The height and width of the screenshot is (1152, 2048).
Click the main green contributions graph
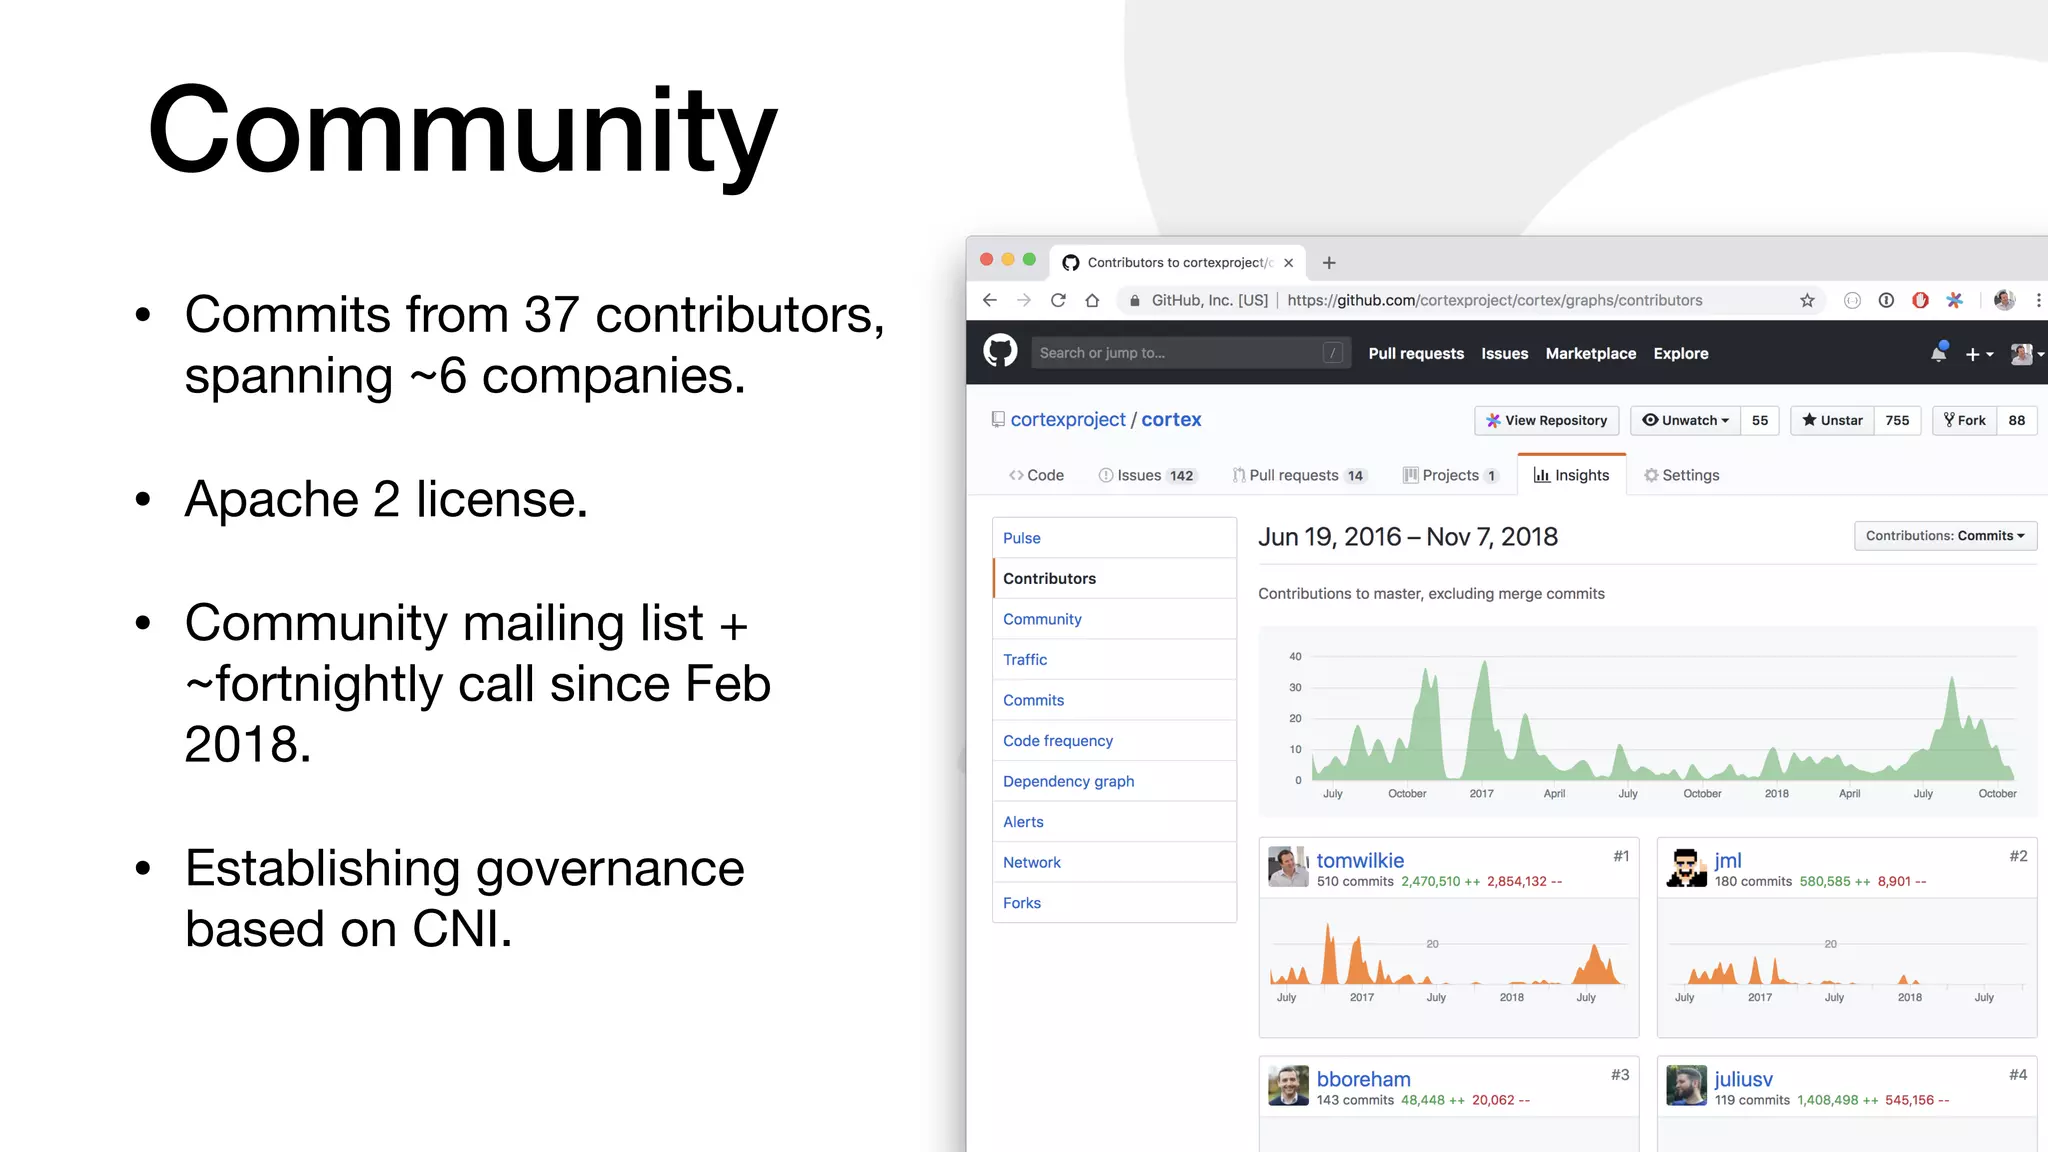pos(1647,720)
